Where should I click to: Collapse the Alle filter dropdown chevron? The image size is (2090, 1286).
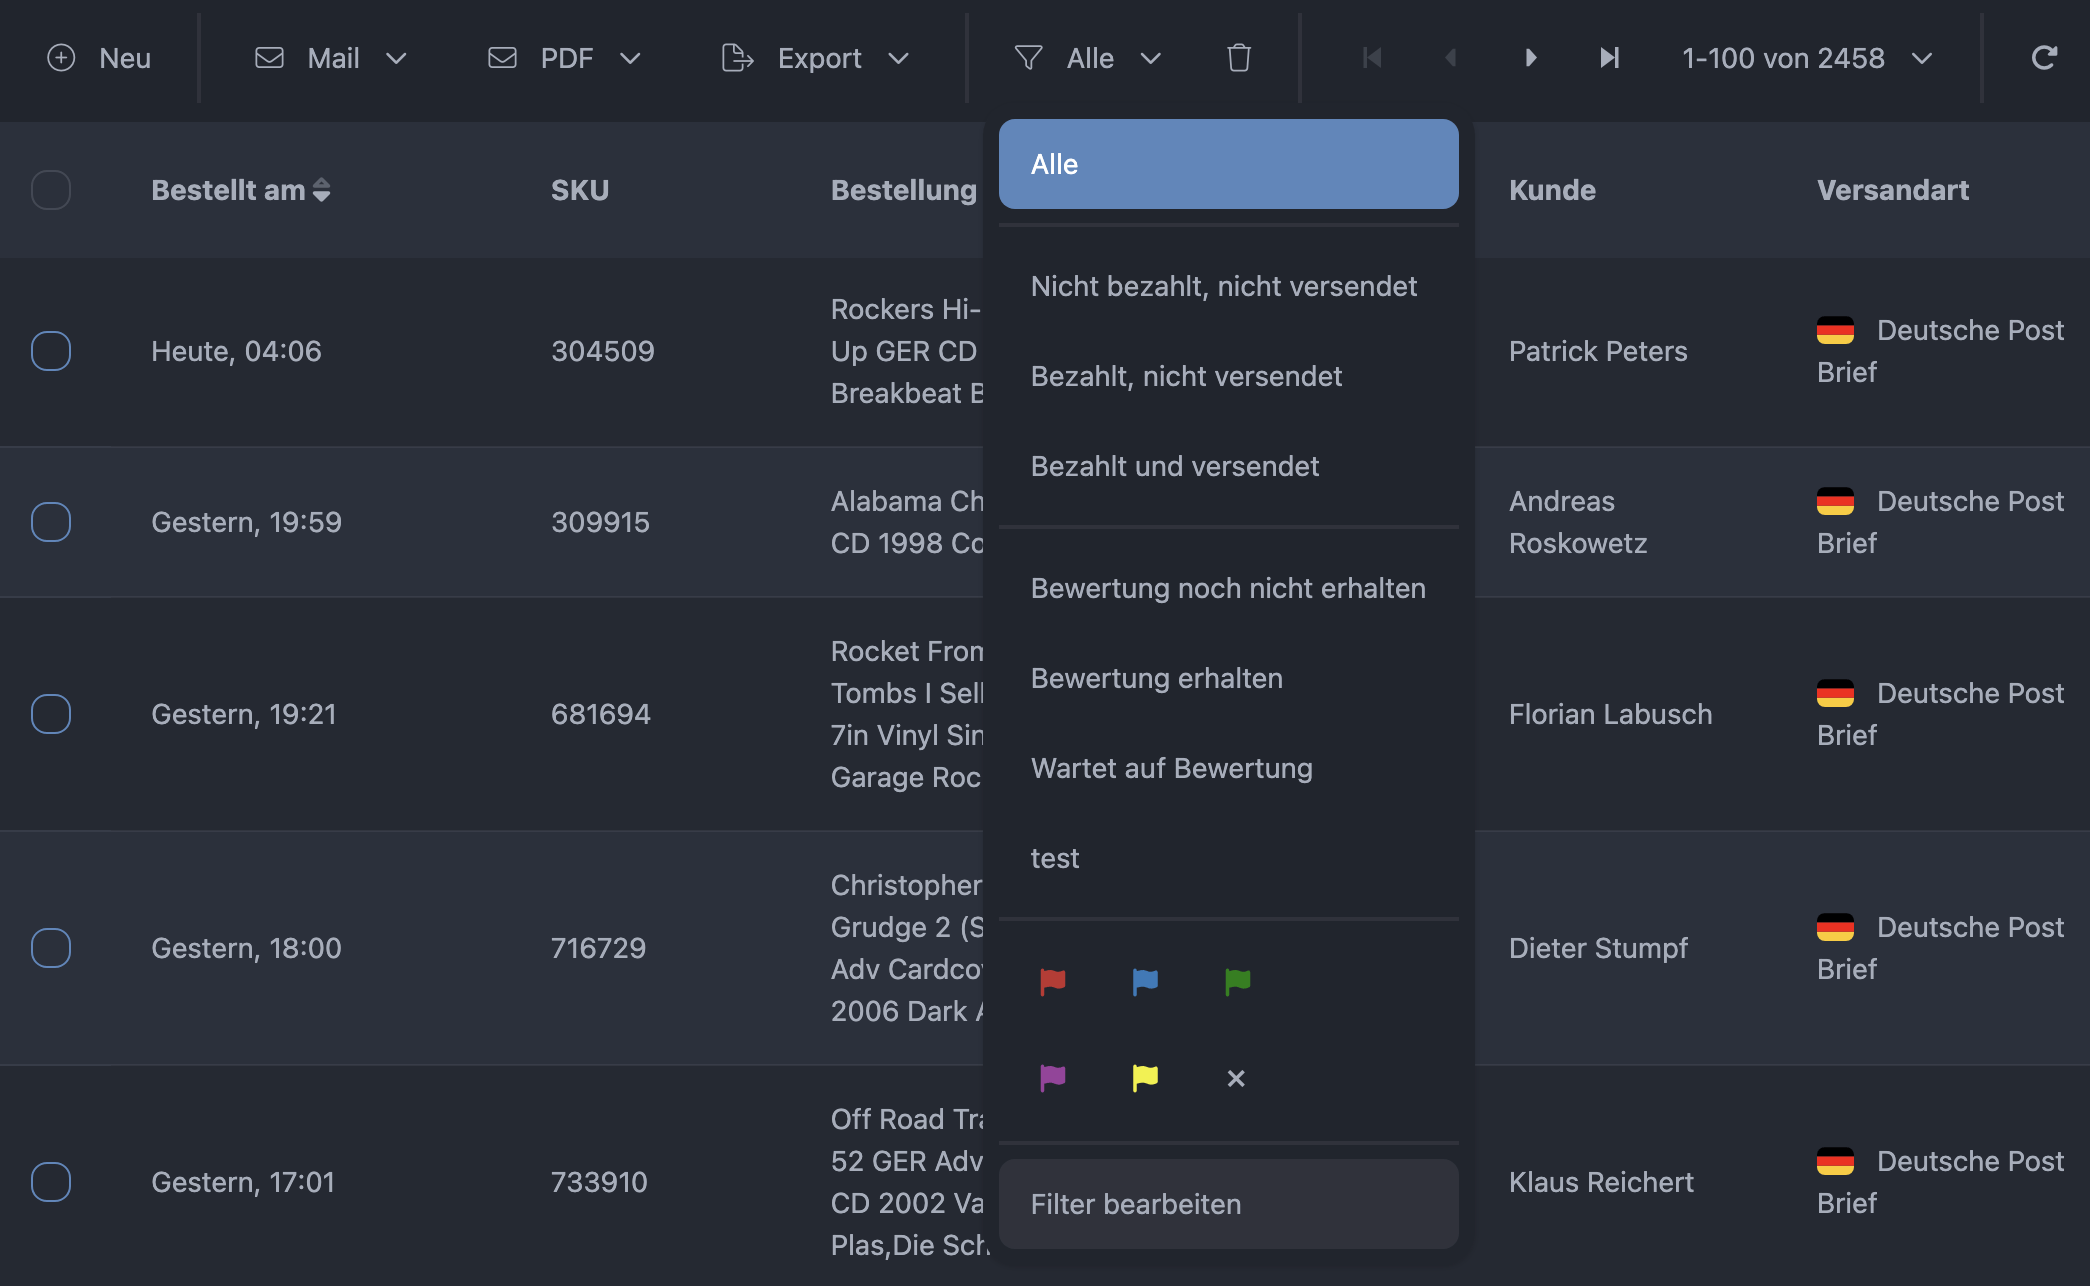pyautogui.click(x=1151, y=58)
